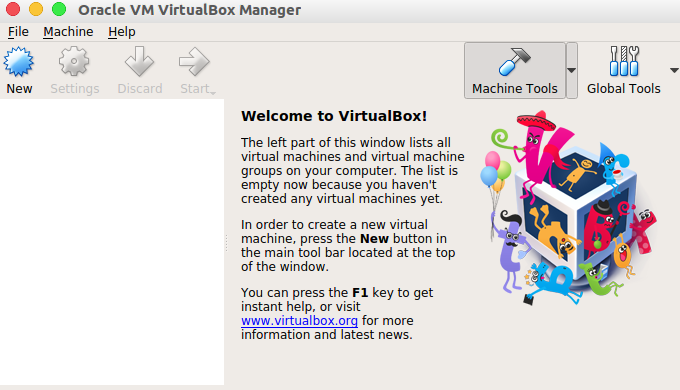Image resolution: width=680 pixels, height=390 pixels.
Task: Click the pane splitter handle dots
Action: point(226,243)
